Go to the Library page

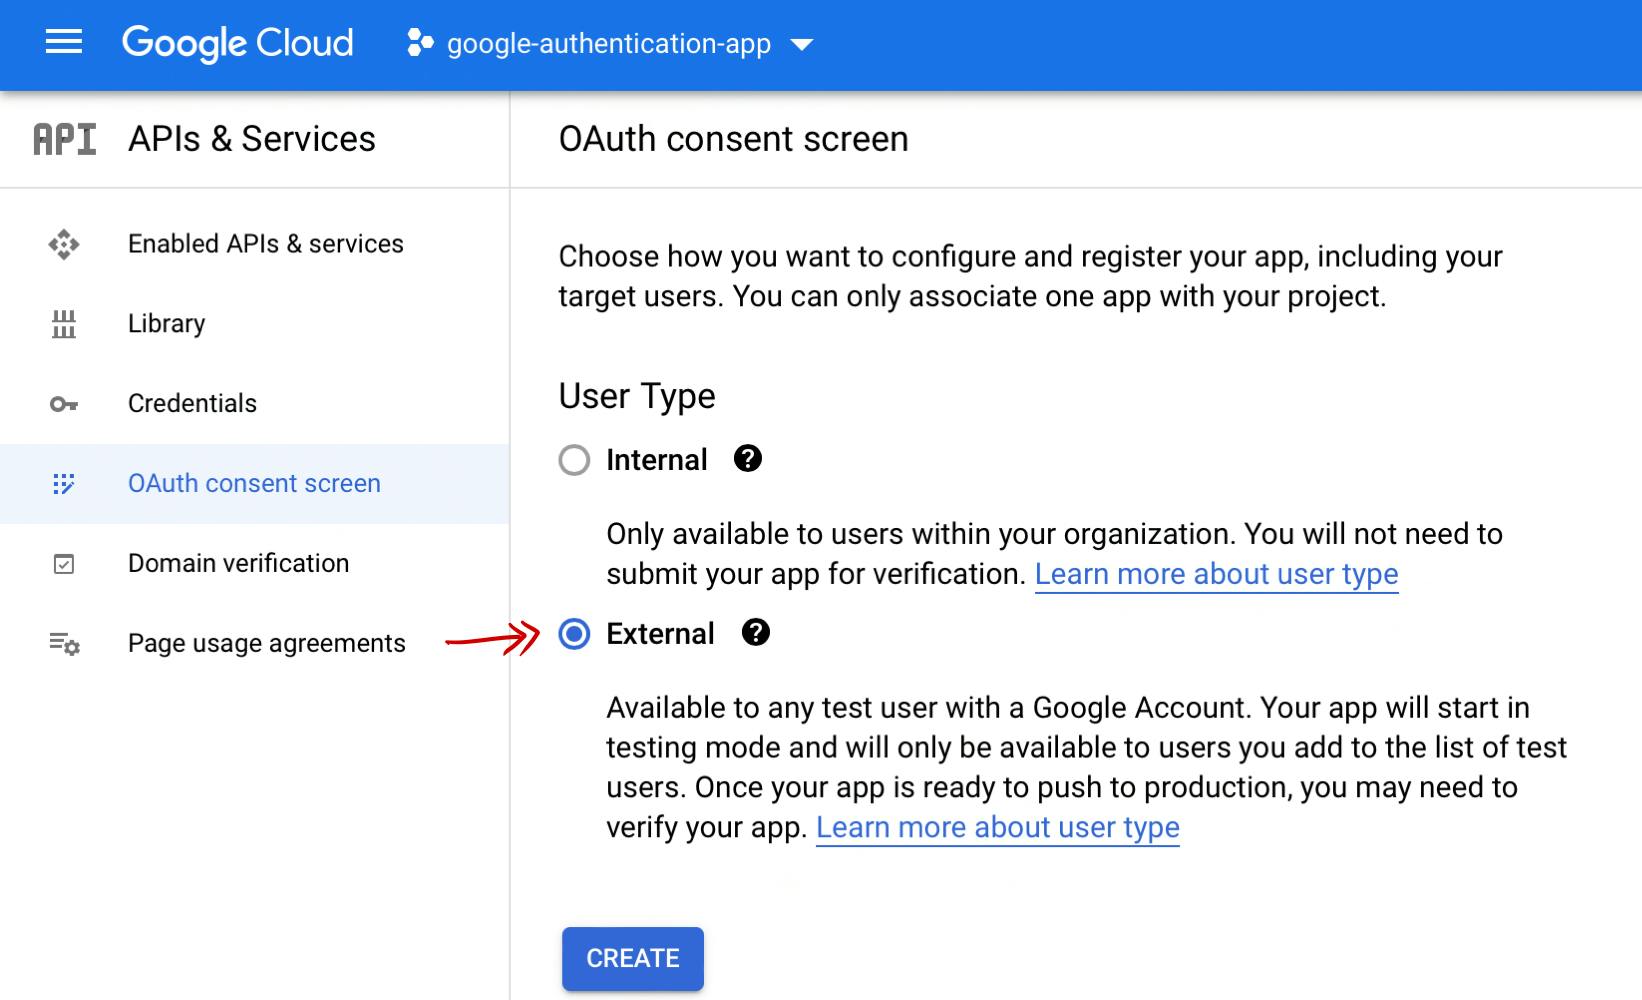(x=255, y=324)
